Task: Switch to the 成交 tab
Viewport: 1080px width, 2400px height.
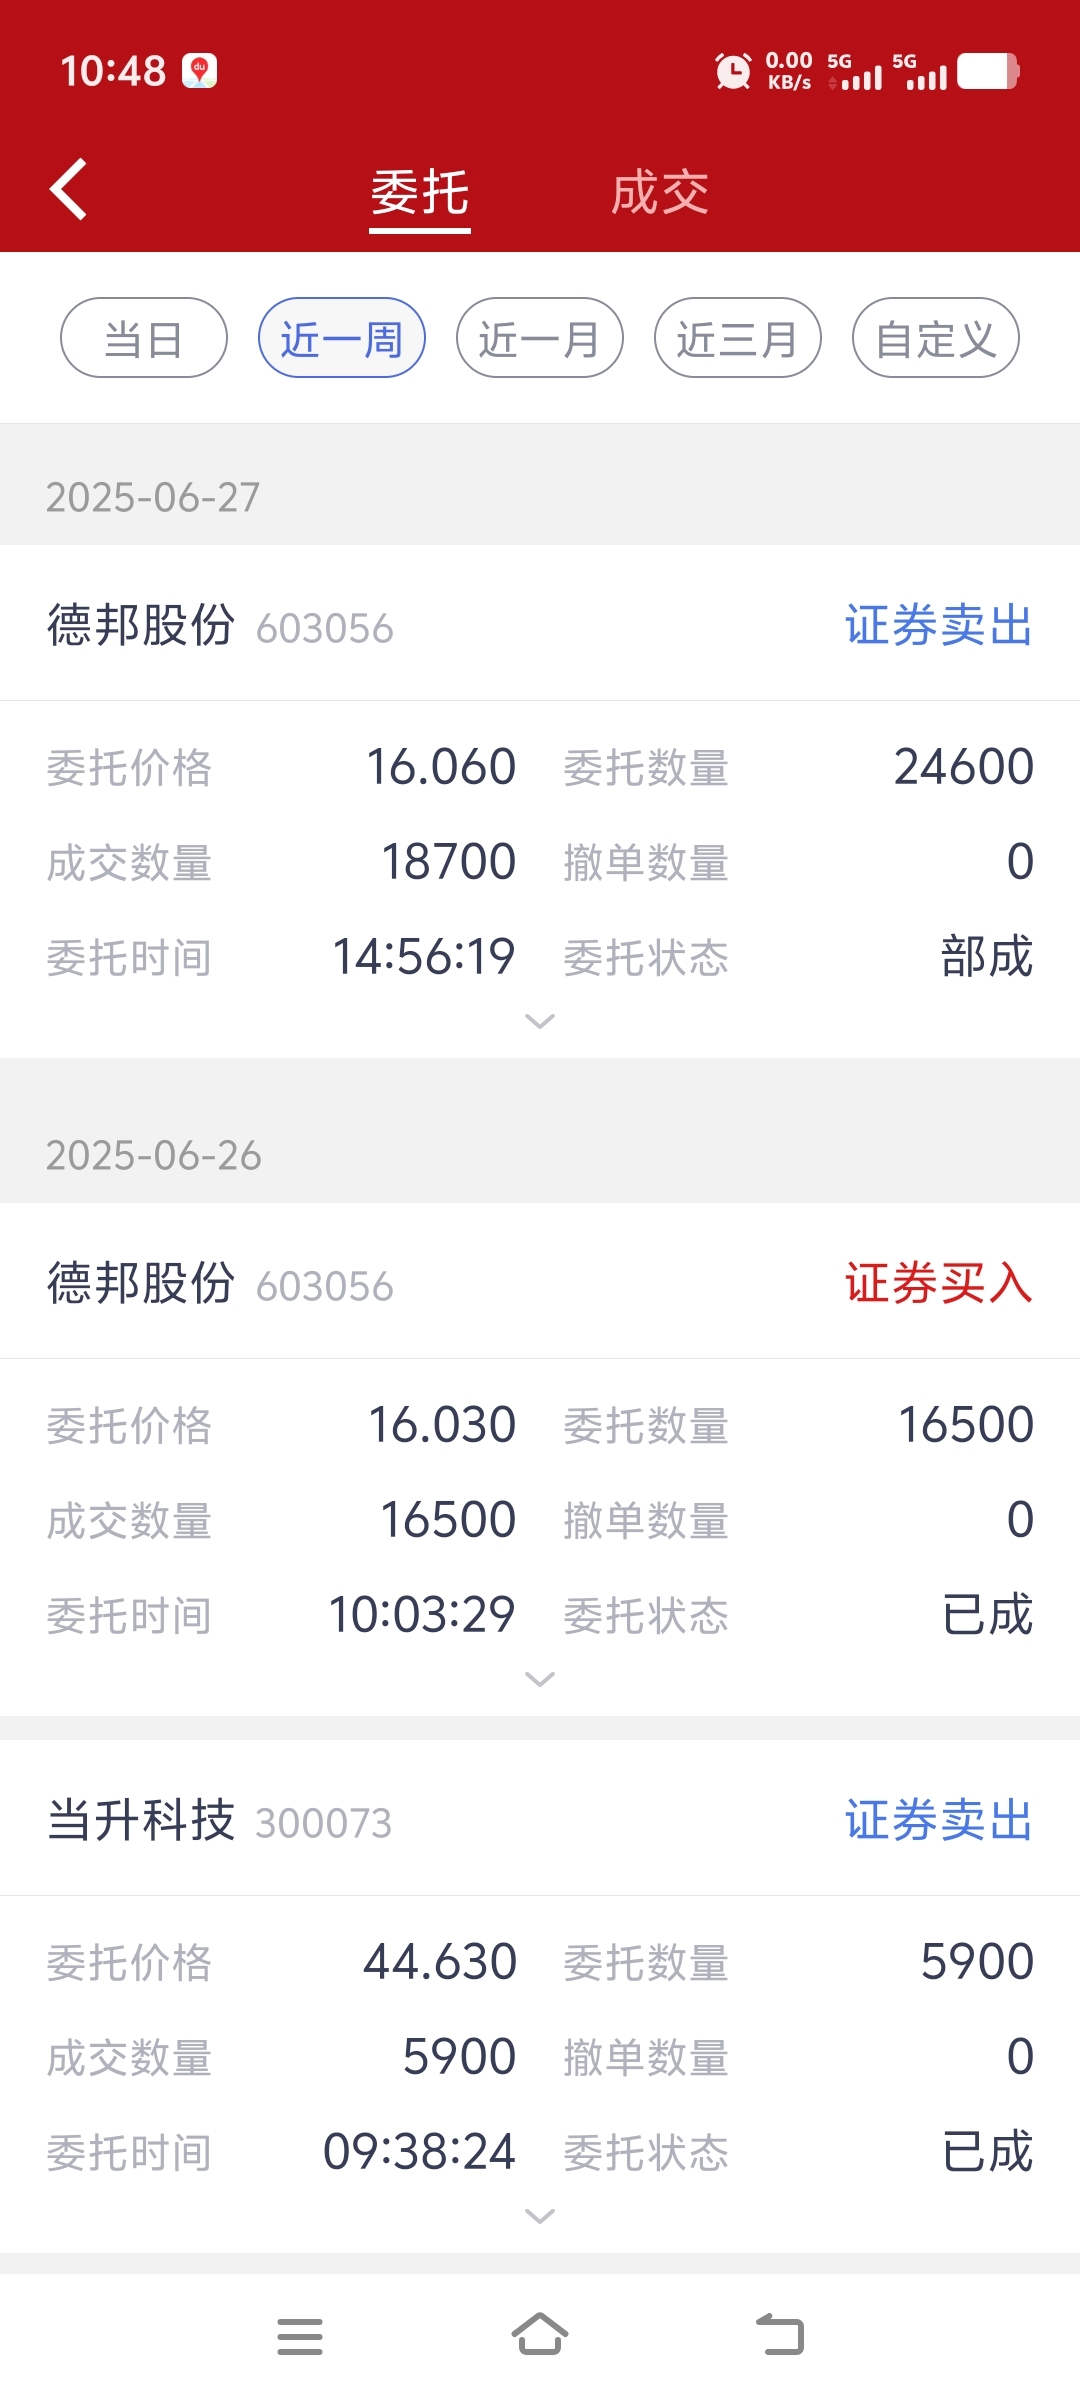Action: click(660, 192)
